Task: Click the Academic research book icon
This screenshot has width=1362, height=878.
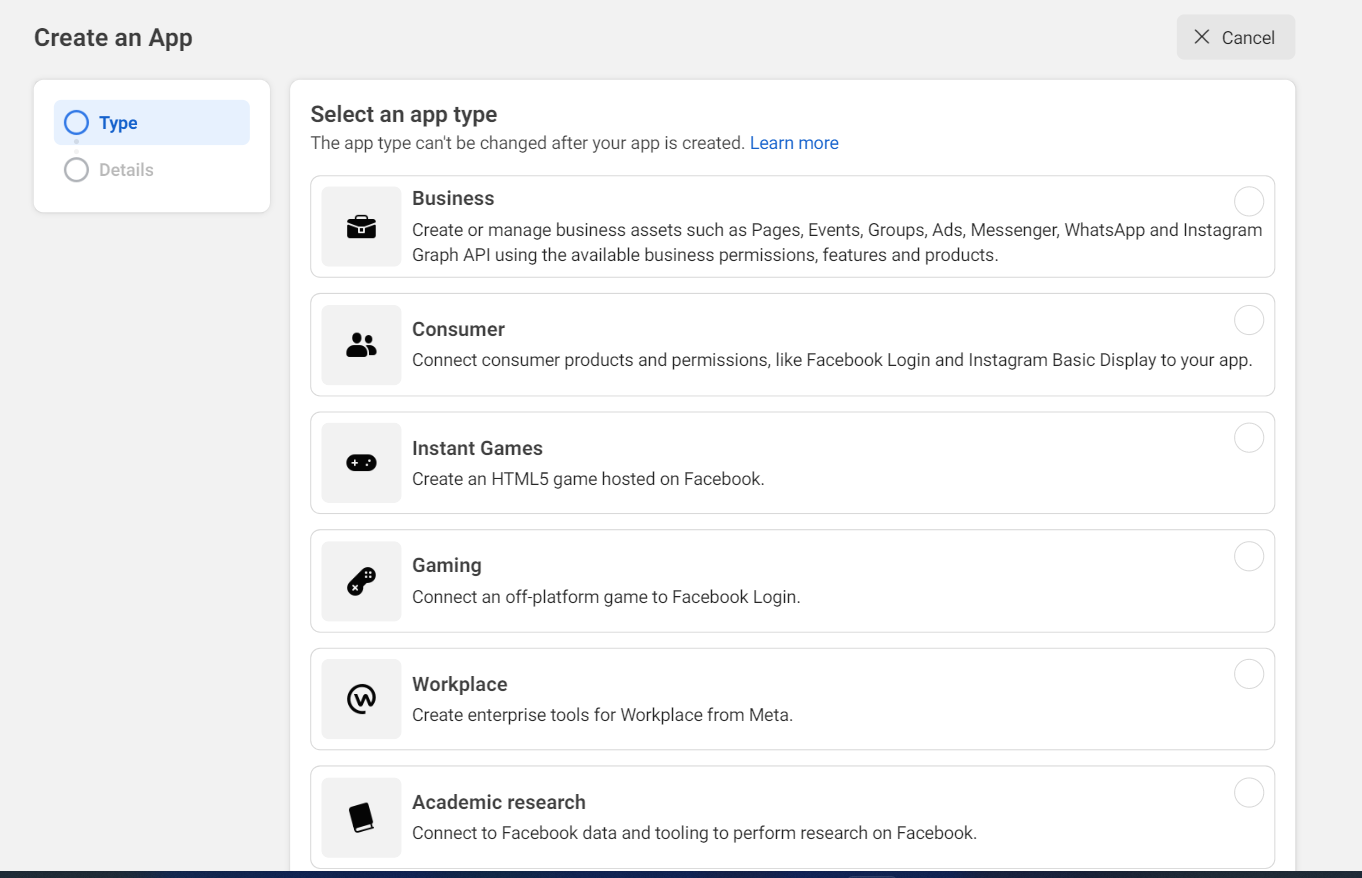Action: coord(361,817)
